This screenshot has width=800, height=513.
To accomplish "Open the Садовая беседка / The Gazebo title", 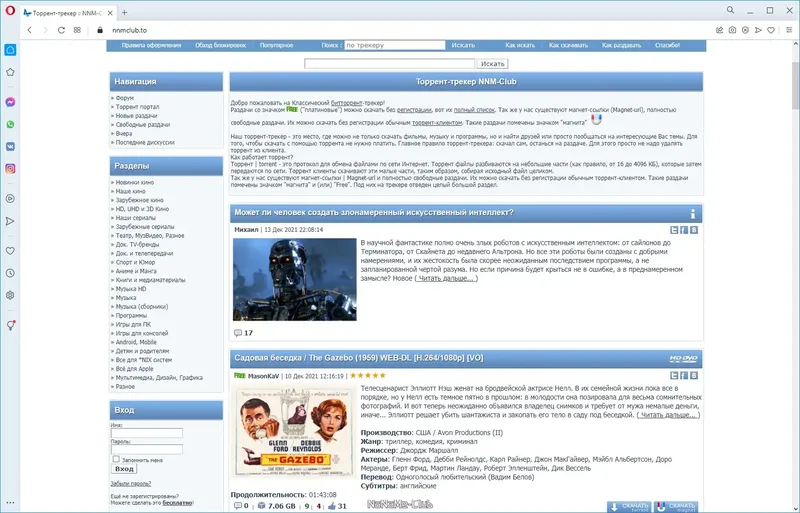I will click(x=359, y=358).
